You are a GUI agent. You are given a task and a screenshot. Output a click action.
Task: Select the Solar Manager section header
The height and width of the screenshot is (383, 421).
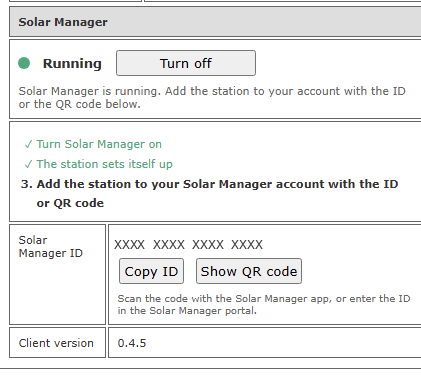pos(215,22)
